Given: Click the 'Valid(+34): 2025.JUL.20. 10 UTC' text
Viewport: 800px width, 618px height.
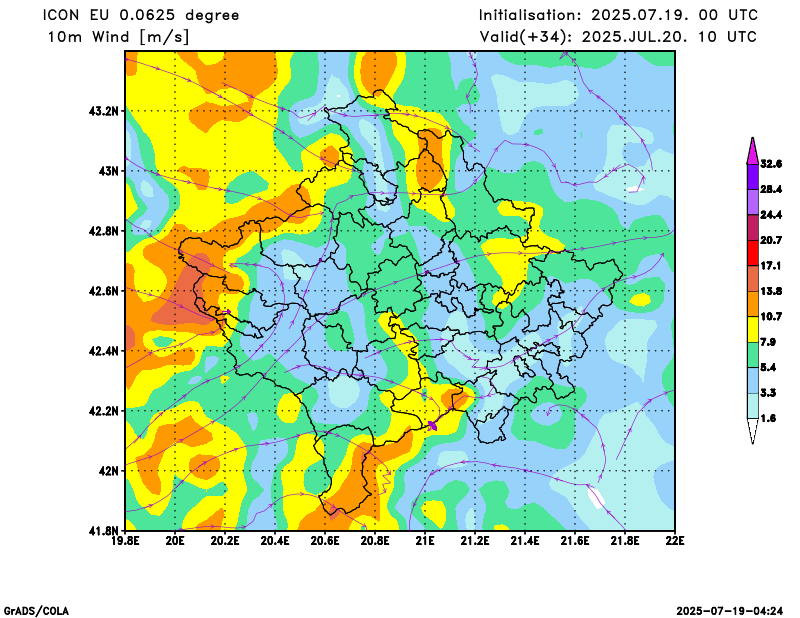Looking at the screenshot, I should pos(618,37).
